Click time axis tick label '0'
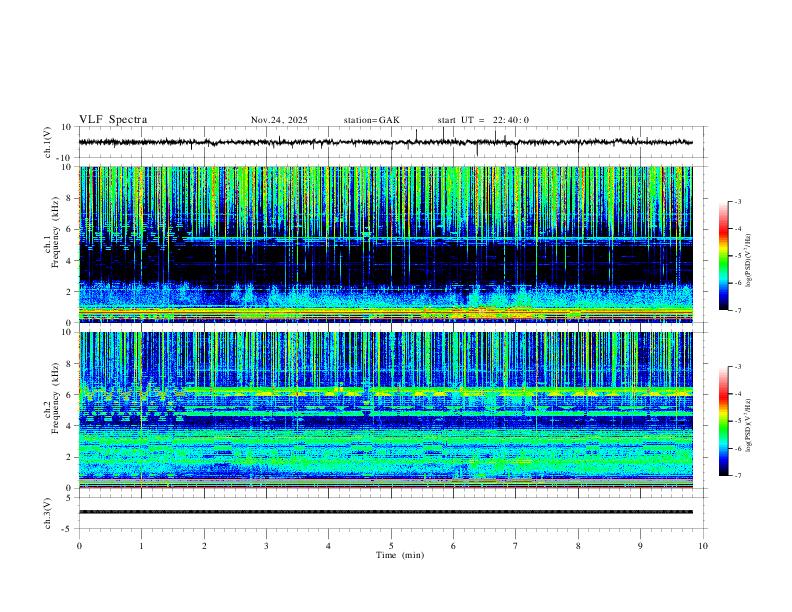The height and width of the screenshot is (612, 792). pyautogui.click(x=79, y=546)
